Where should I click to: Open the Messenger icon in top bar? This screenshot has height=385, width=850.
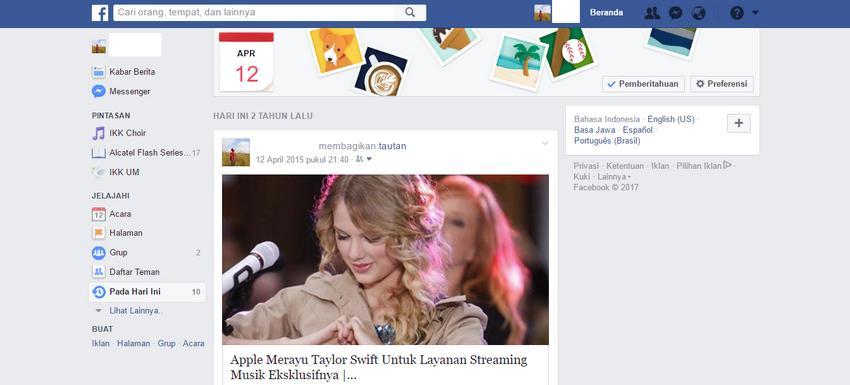point(675,13)
